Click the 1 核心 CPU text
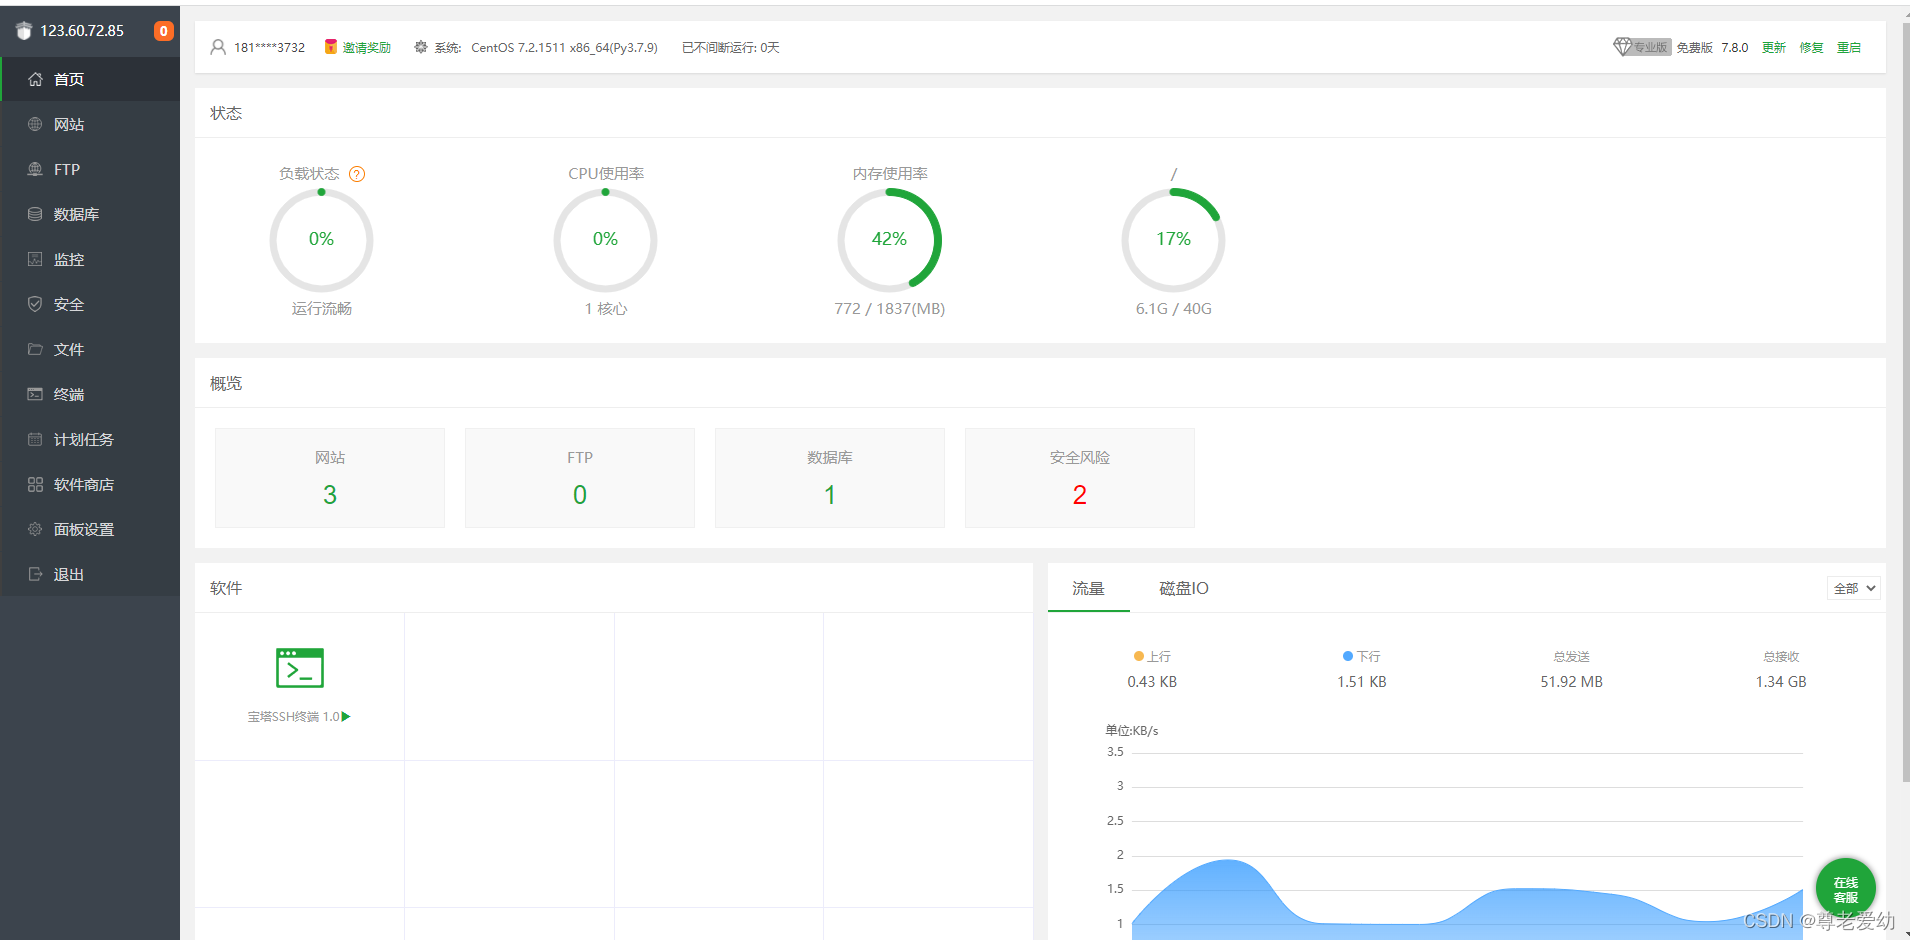Screen dimensions: 1910x940 coord(605,309)
